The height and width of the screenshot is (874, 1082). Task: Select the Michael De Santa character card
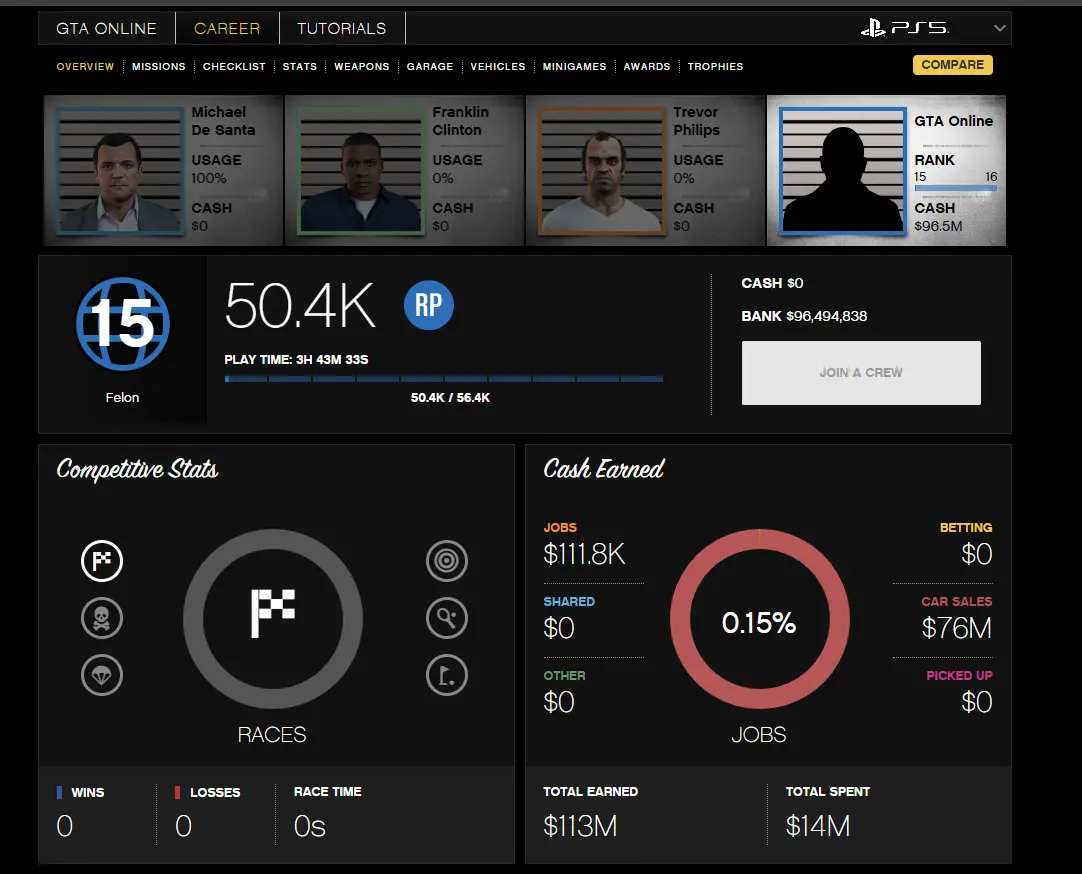[x=163, y=170]
